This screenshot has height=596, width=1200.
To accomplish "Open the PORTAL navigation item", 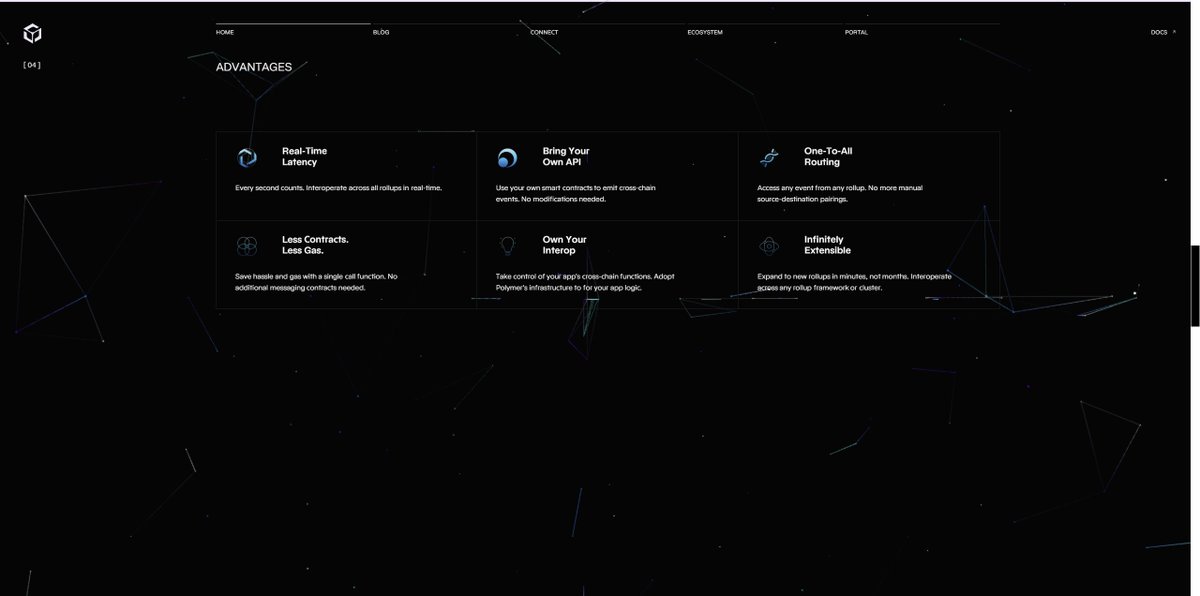I will [x=857, y=31].
